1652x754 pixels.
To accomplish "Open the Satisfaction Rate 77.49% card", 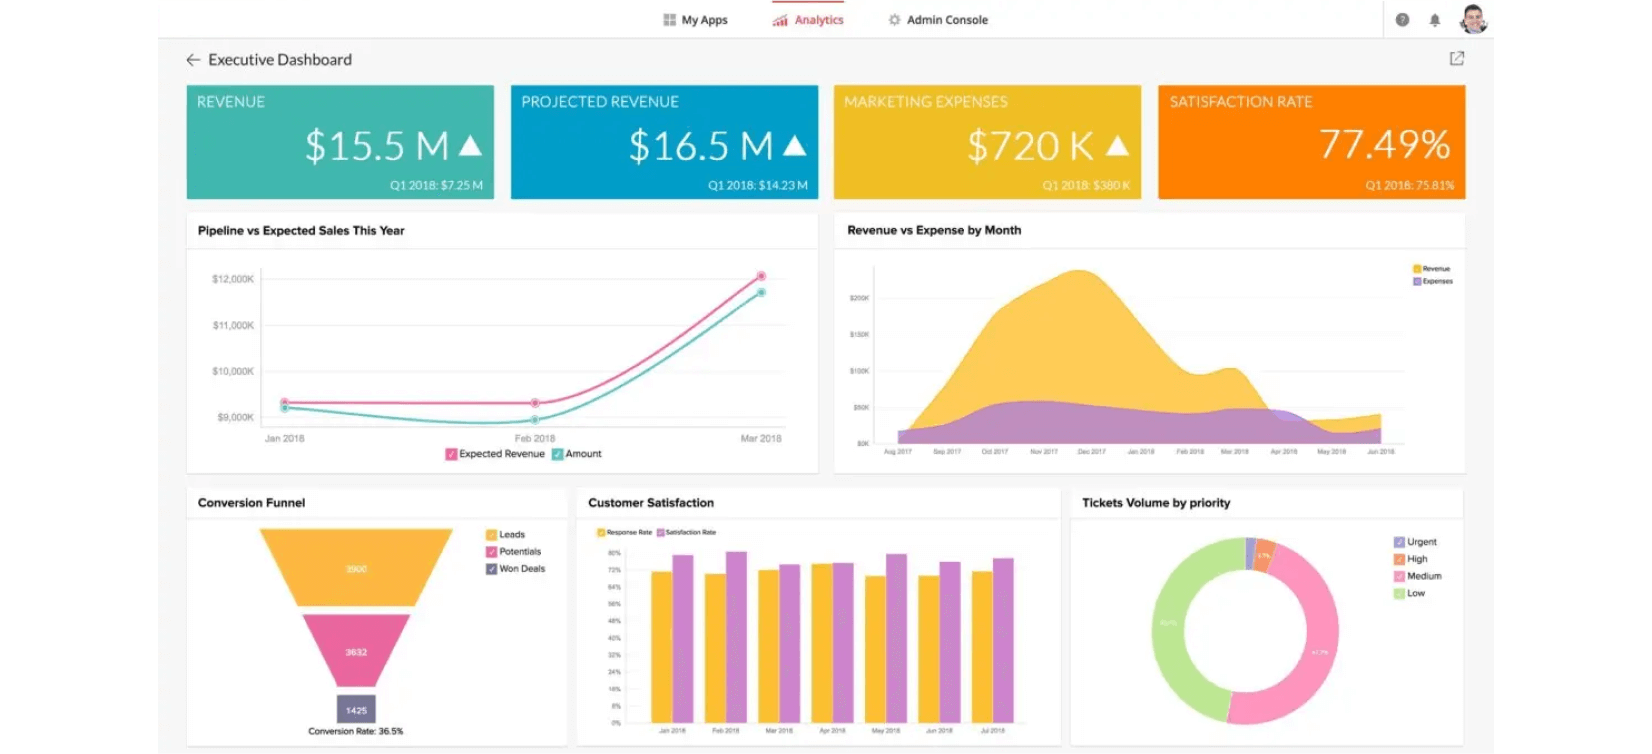I will 1311,142.
